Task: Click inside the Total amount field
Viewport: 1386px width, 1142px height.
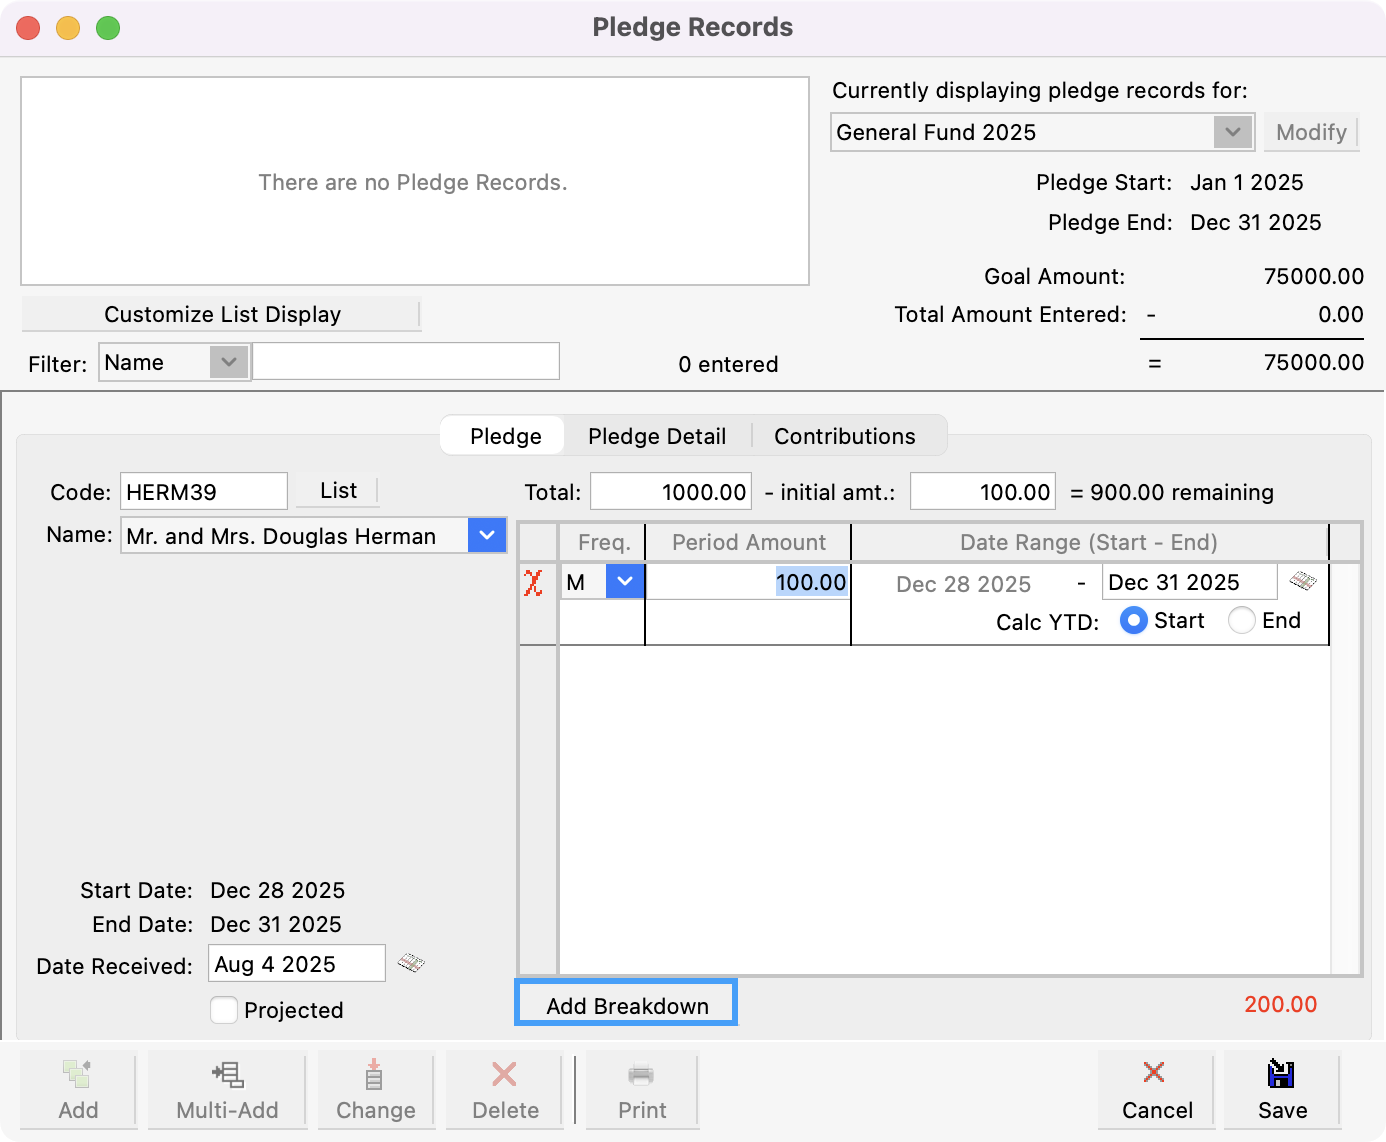Action: point(669,491)
